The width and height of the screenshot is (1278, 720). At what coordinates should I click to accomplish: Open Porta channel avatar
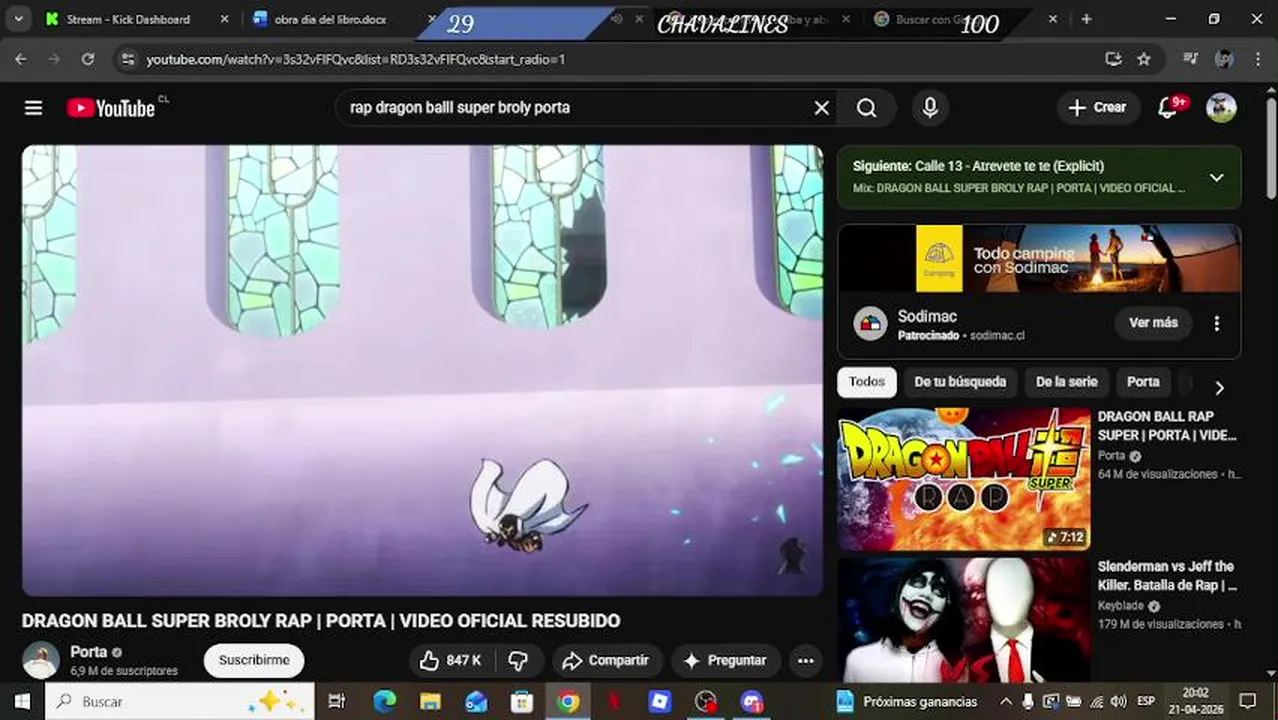(x=41, y=661)
